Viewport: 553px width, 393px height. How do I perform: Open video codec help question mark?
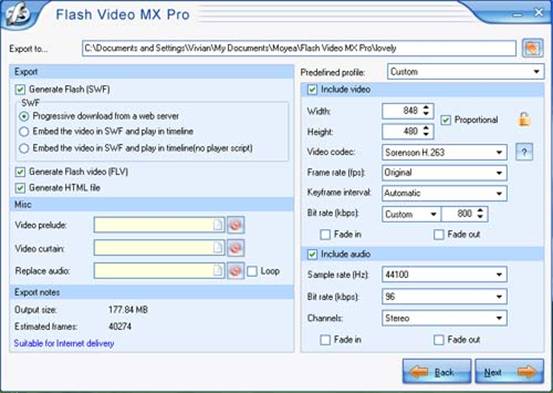click(524, 152)
